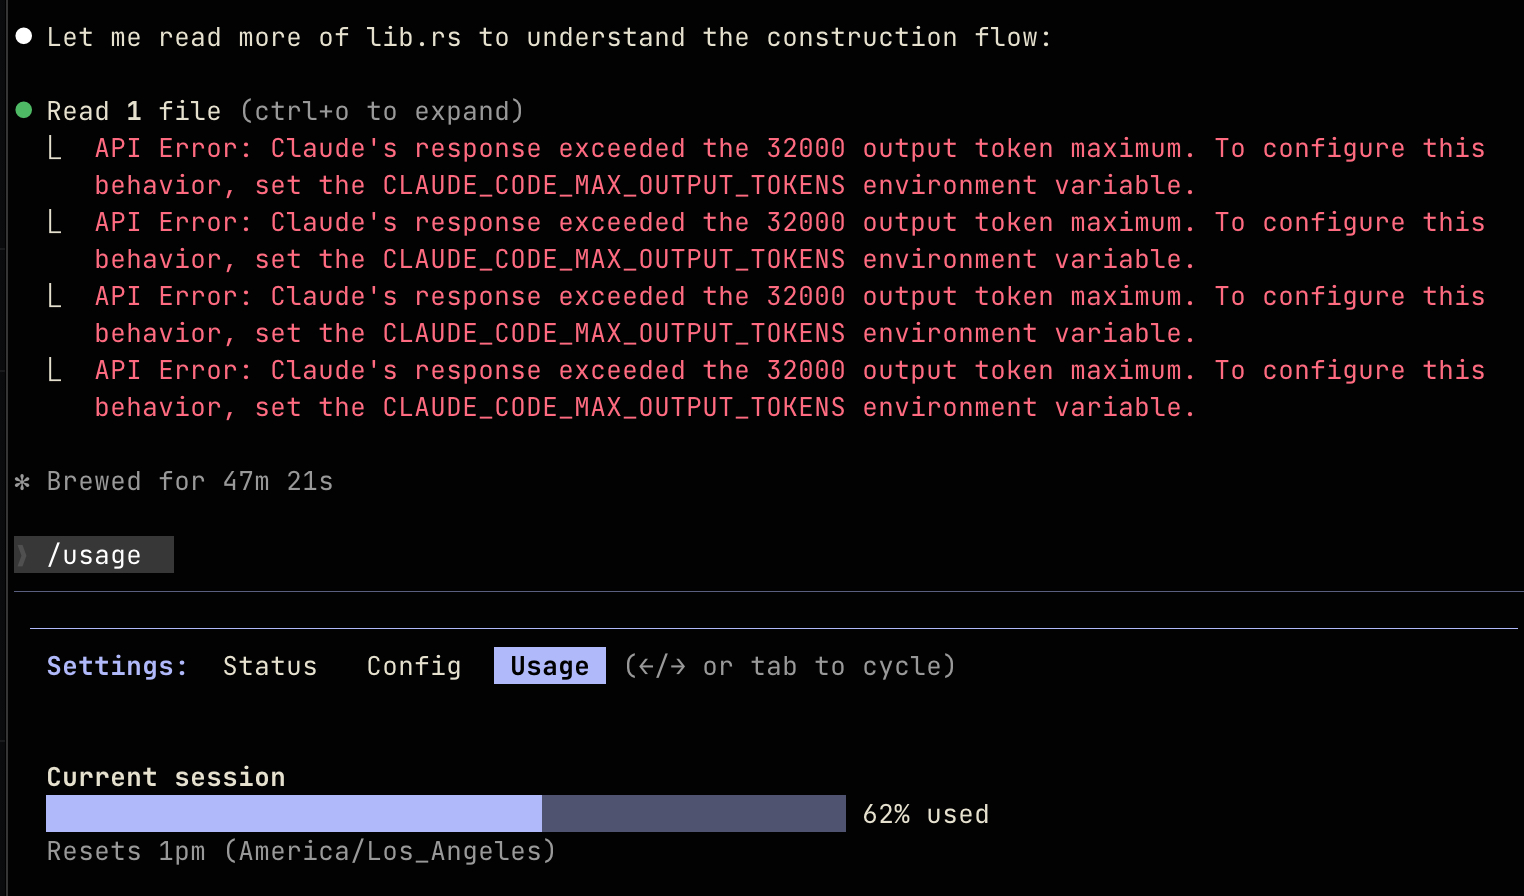Click the asterisk icon before "Brewed for 47m 21s"
The image size is (1524, 896).
point(22,482)
